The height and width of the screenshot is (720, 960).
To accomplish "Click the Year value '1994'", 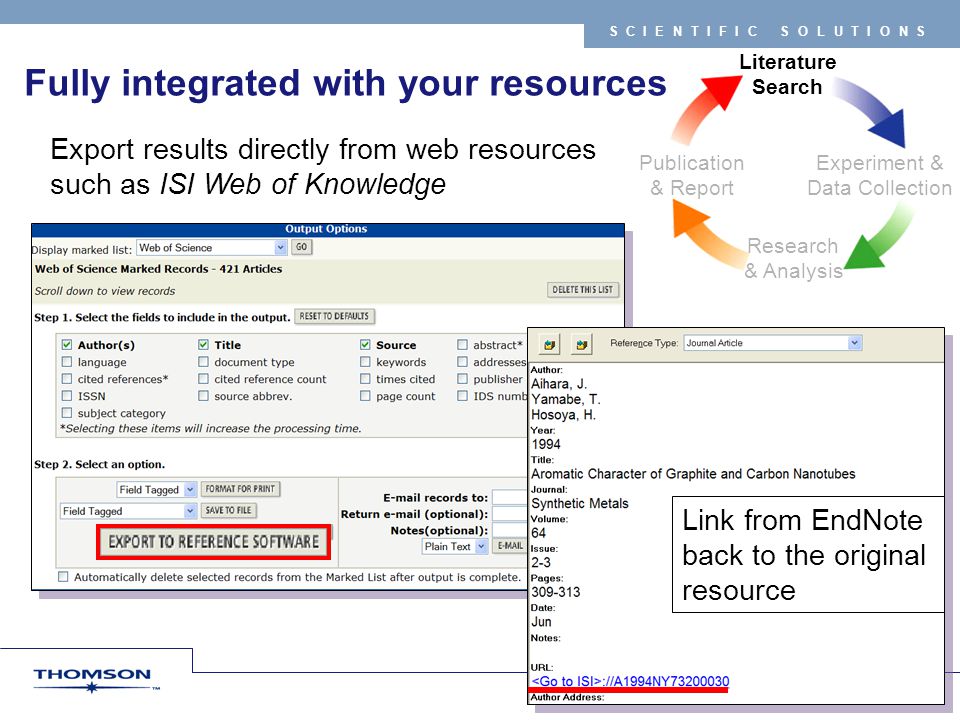I will tap(546, 444).
